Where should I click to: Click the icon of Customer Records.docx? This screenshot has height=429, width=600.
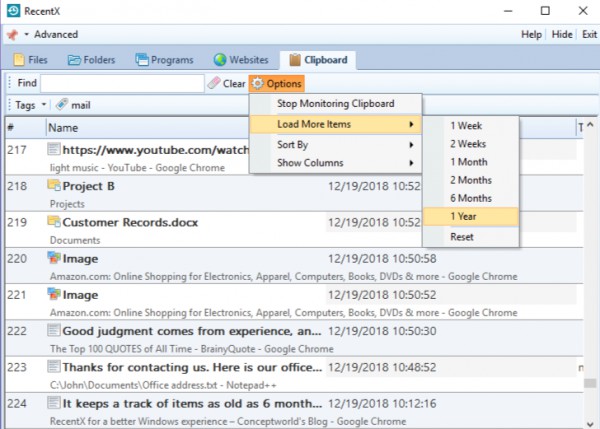pyautogui.click(x=54, y=222)
